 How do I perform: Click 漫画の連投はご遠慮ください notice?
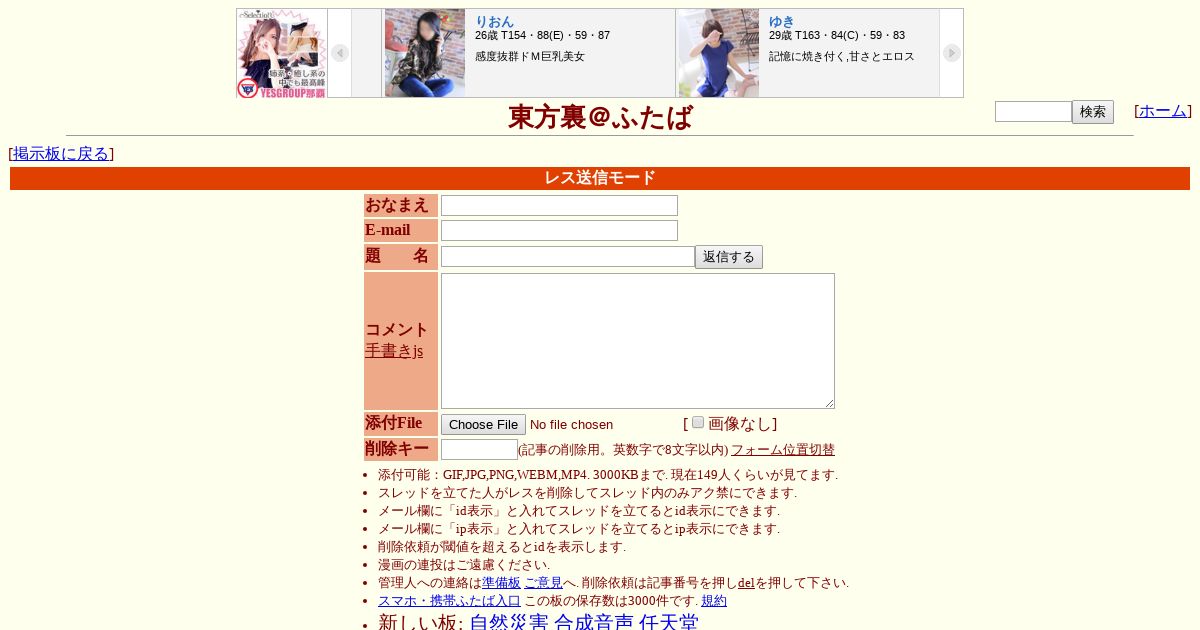tap(463, 565)
